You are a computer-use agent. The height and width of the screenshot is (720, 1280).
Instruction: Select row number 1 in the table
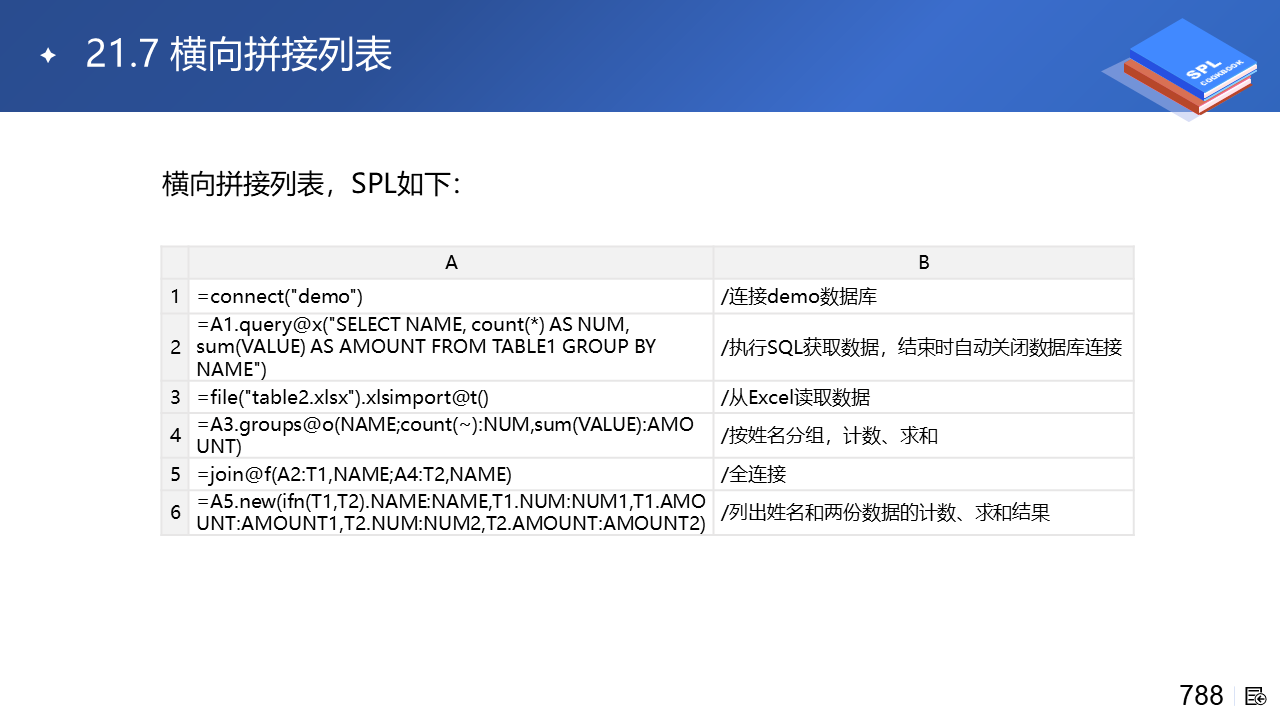pyautogui.click(x=175, y=296)
